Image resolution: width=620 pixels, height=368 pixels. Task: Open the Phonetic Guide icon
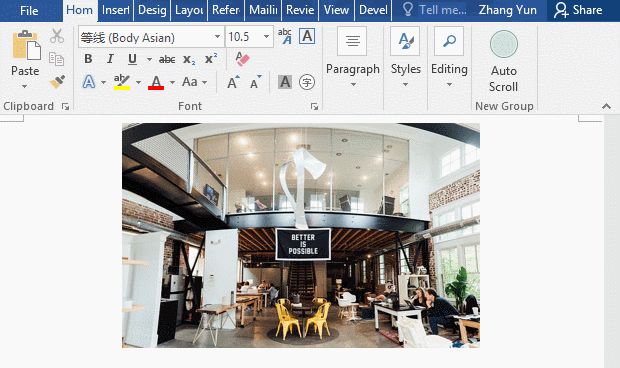click(285, 36)
